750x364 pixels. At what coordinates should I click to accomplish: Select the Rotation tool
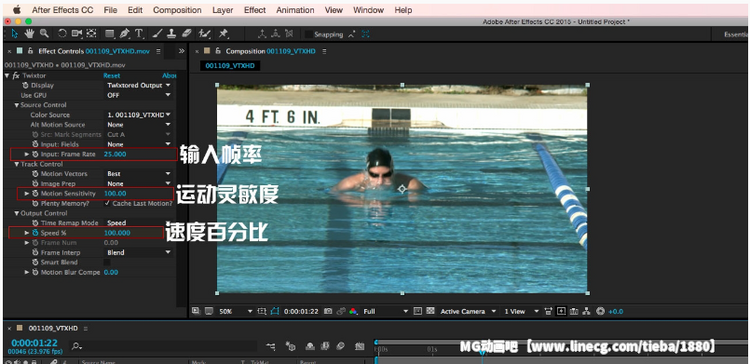click(x=62, y=33)
